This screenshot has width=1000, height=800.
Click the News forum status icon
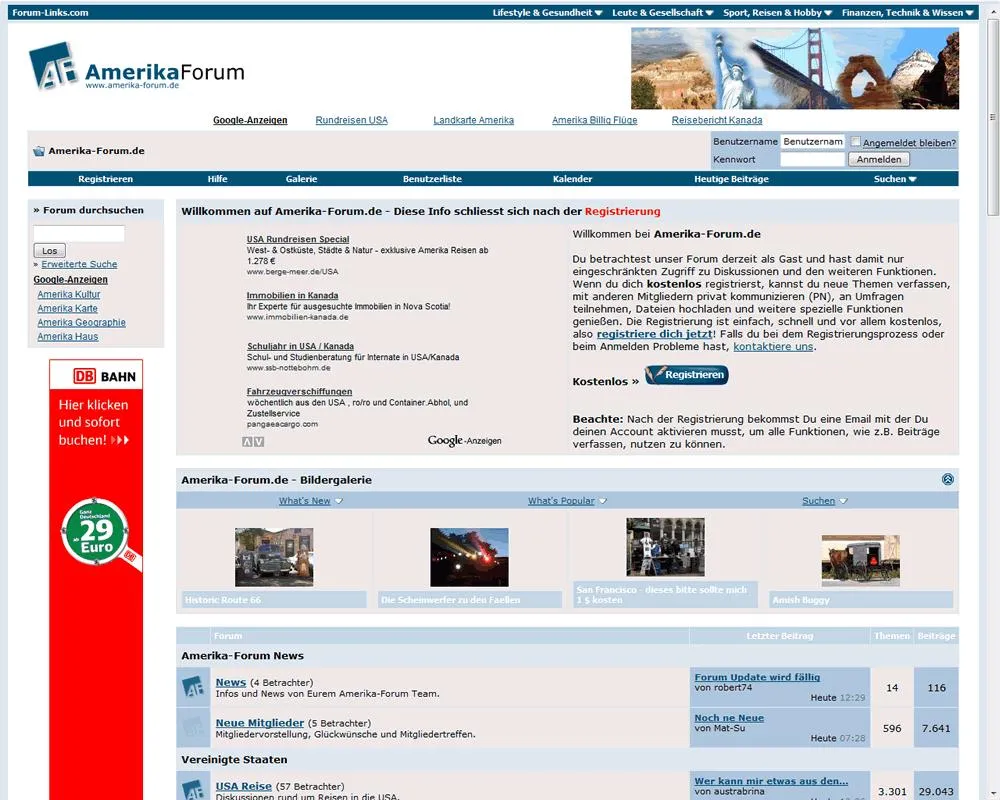(x=193, y=687)
